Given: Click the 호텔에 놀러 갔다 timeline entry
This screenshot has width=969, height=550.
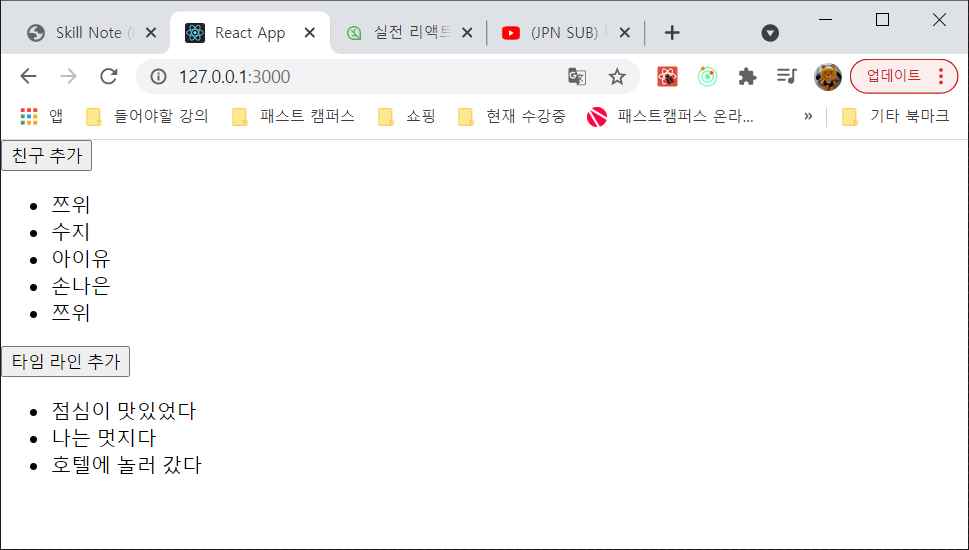Looking at the screenshot, I should point(127,465).
